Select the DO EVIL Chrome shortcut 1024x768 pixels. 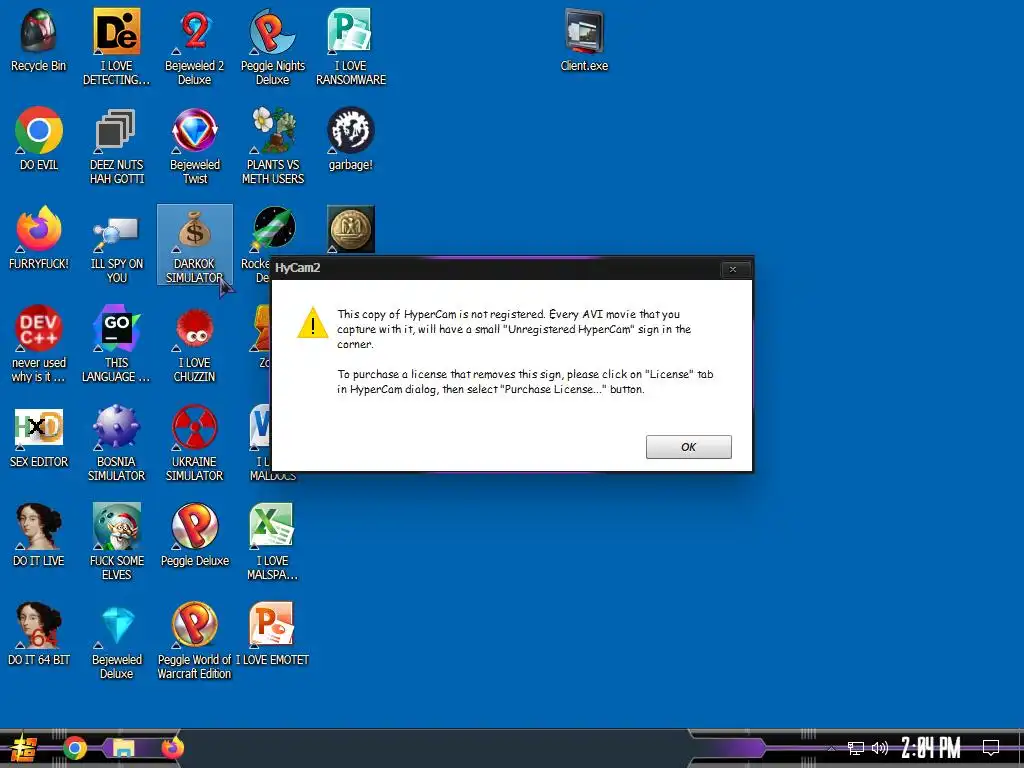[x=39, y=138]
